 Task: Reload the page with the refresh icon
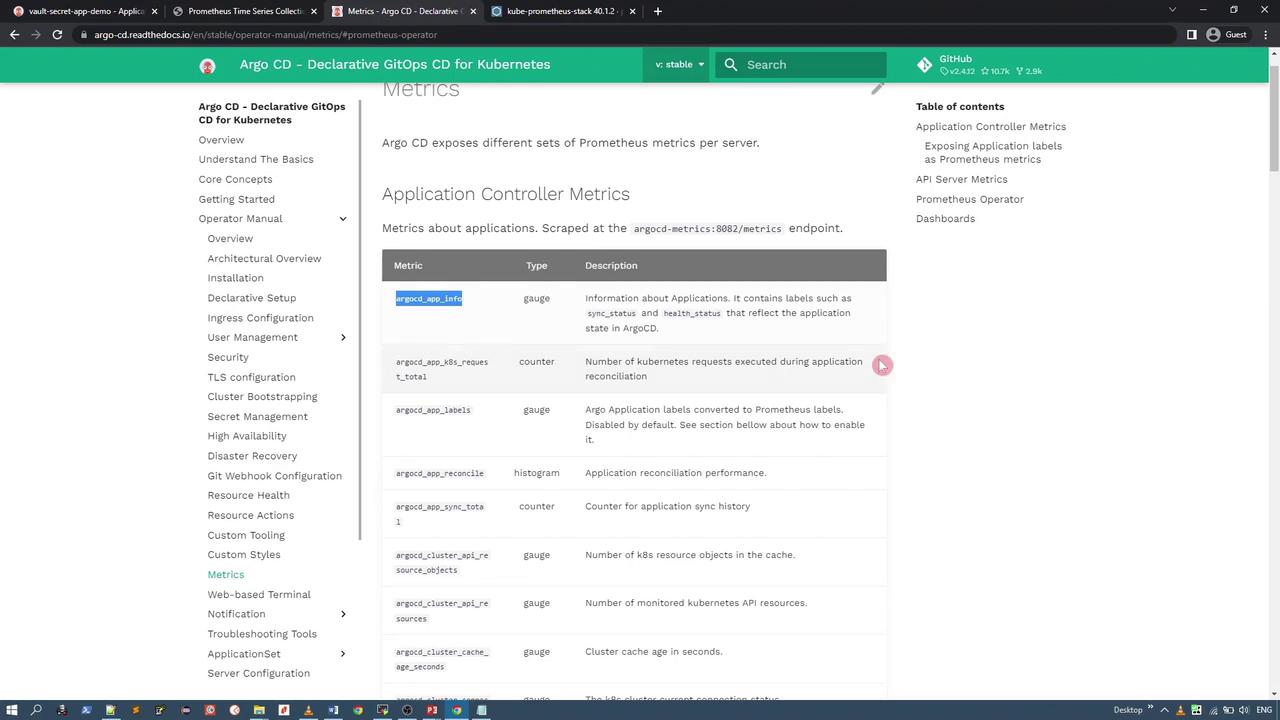[x=57, y=35]
